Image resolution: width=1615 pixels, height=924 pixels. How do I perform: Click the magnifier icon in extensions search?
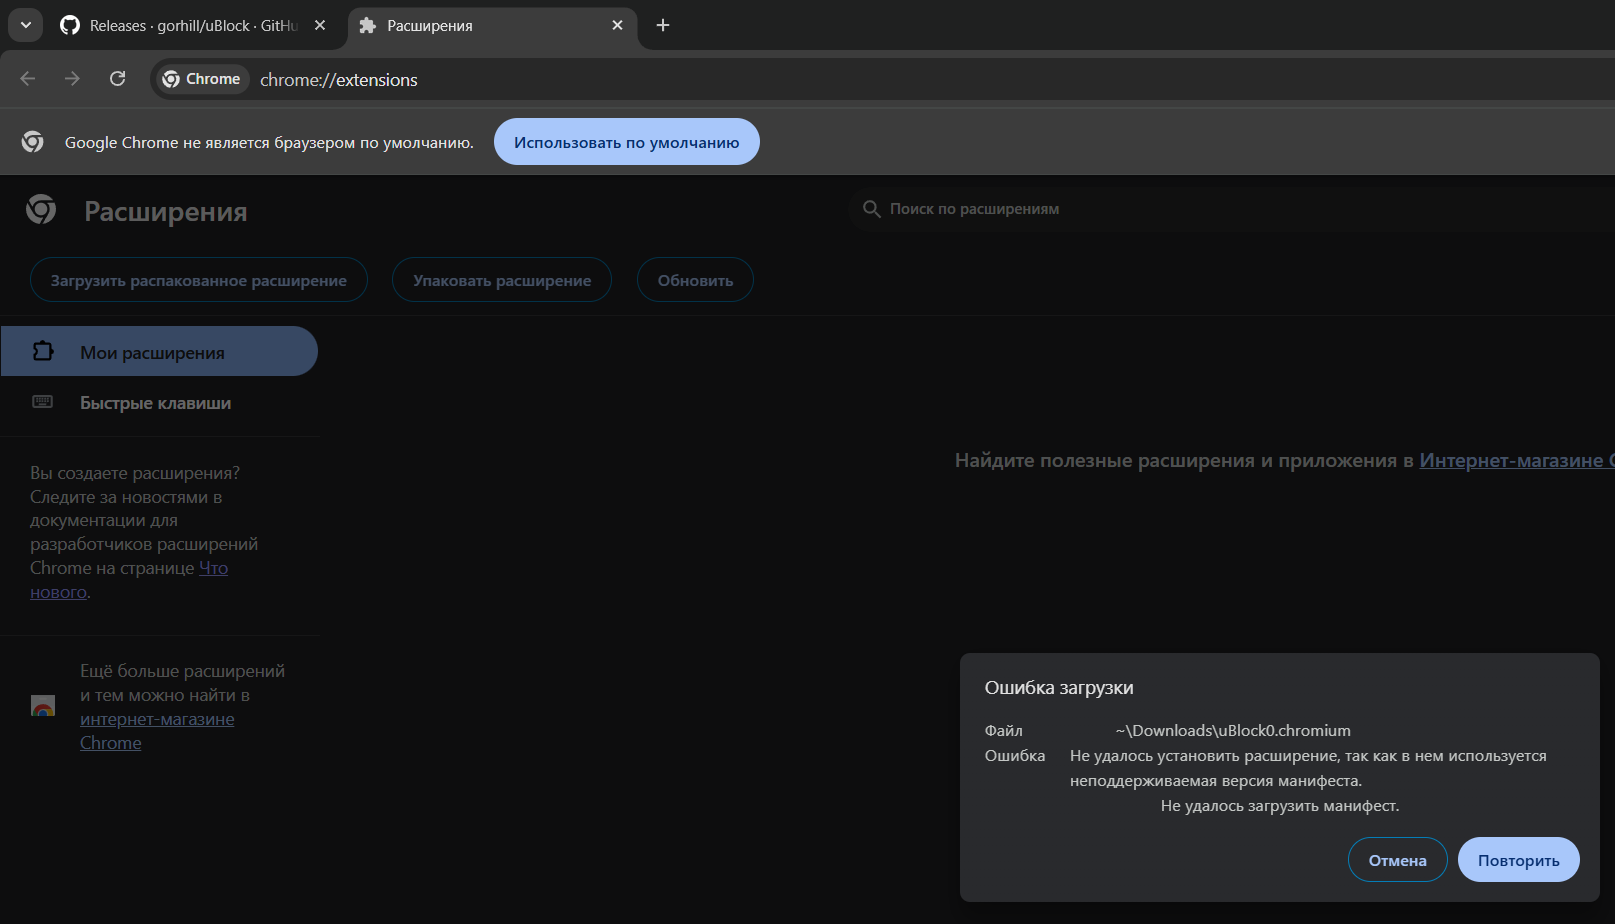pos(872,209)
